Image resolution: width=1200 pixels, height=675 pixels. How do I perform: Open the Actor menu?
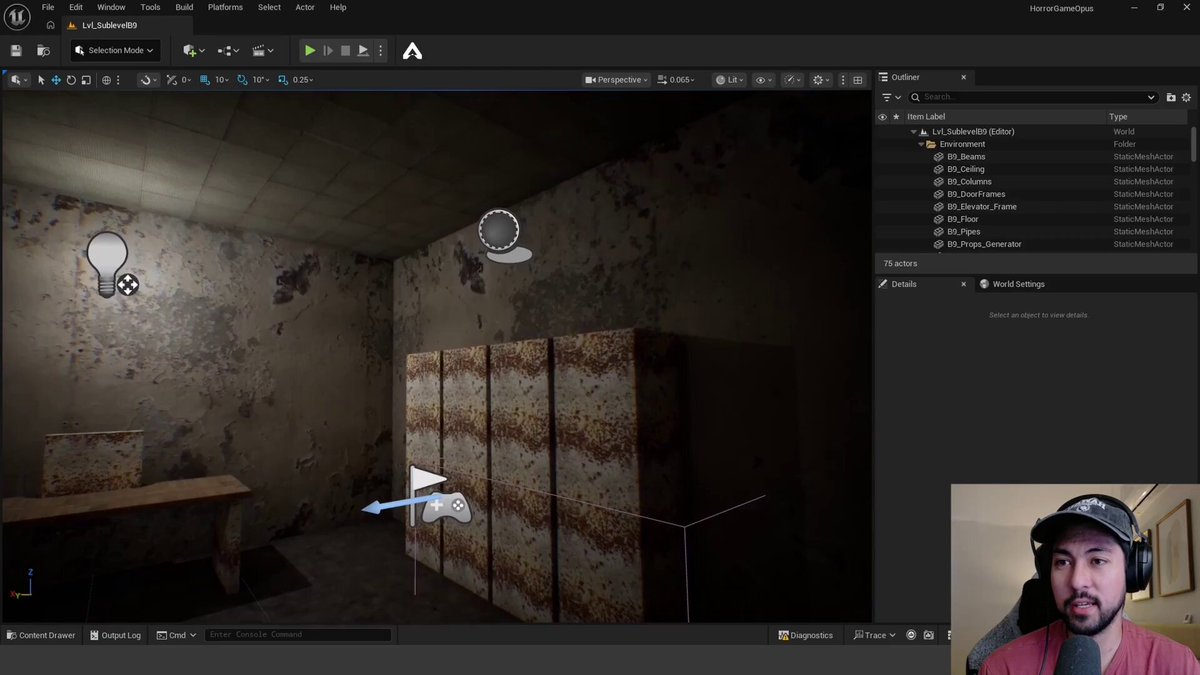305,7
